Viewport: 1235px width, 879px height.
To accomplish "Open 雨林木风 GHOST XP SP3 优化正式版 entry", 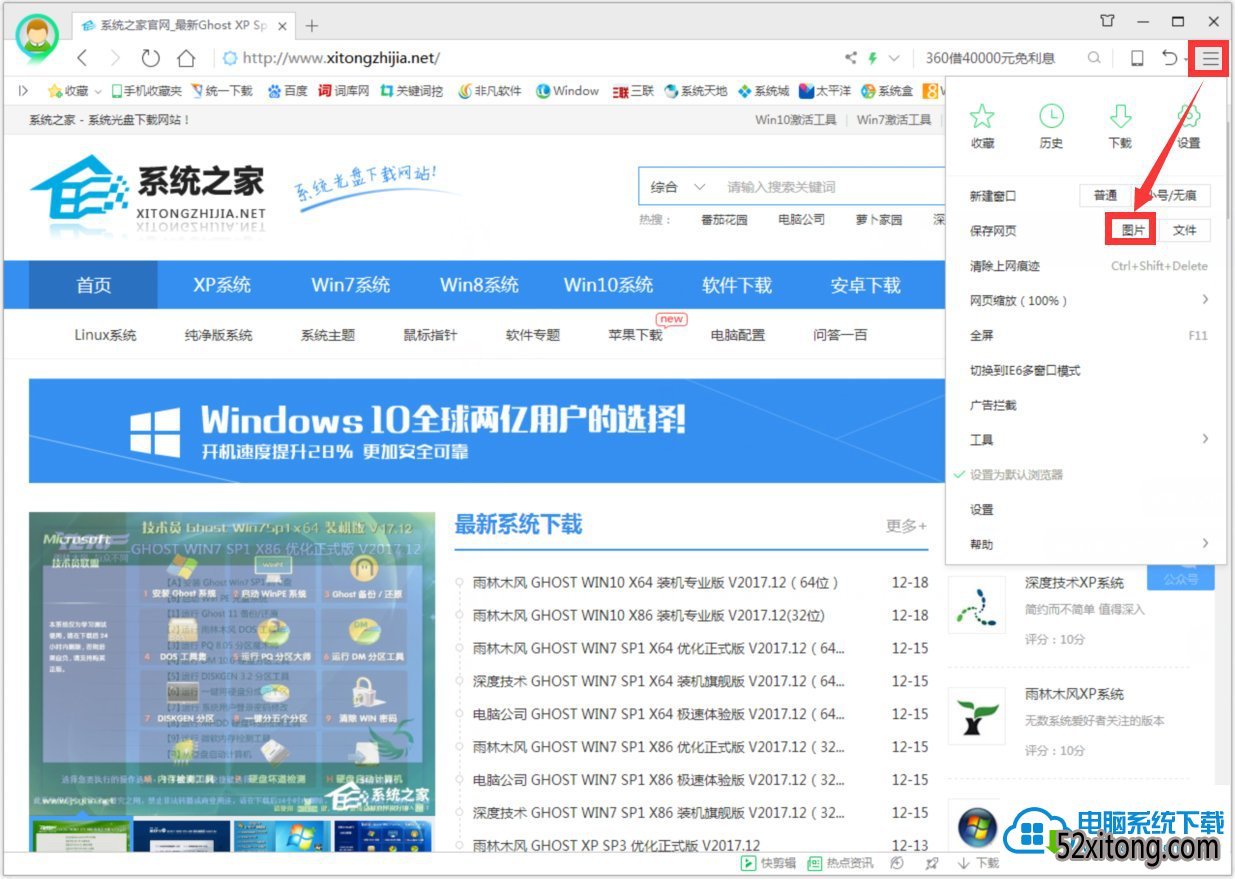I will pyautogui.click(x=616, y=845).
